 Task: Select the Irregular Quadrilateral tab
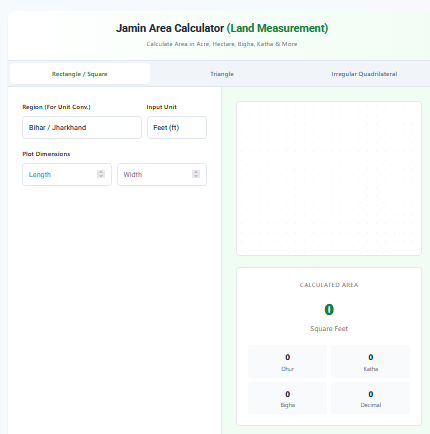coord(364,74)
